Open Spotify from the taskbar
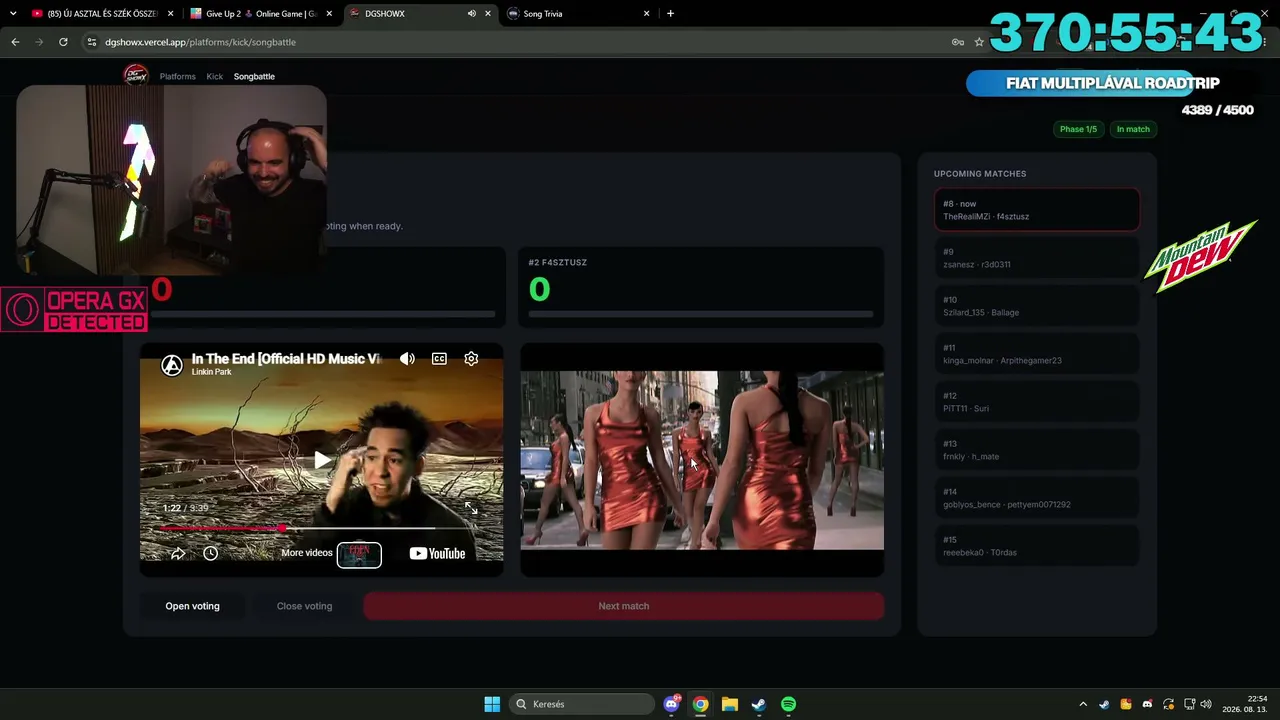This screenshot has width=1280, height=720. 788,704
